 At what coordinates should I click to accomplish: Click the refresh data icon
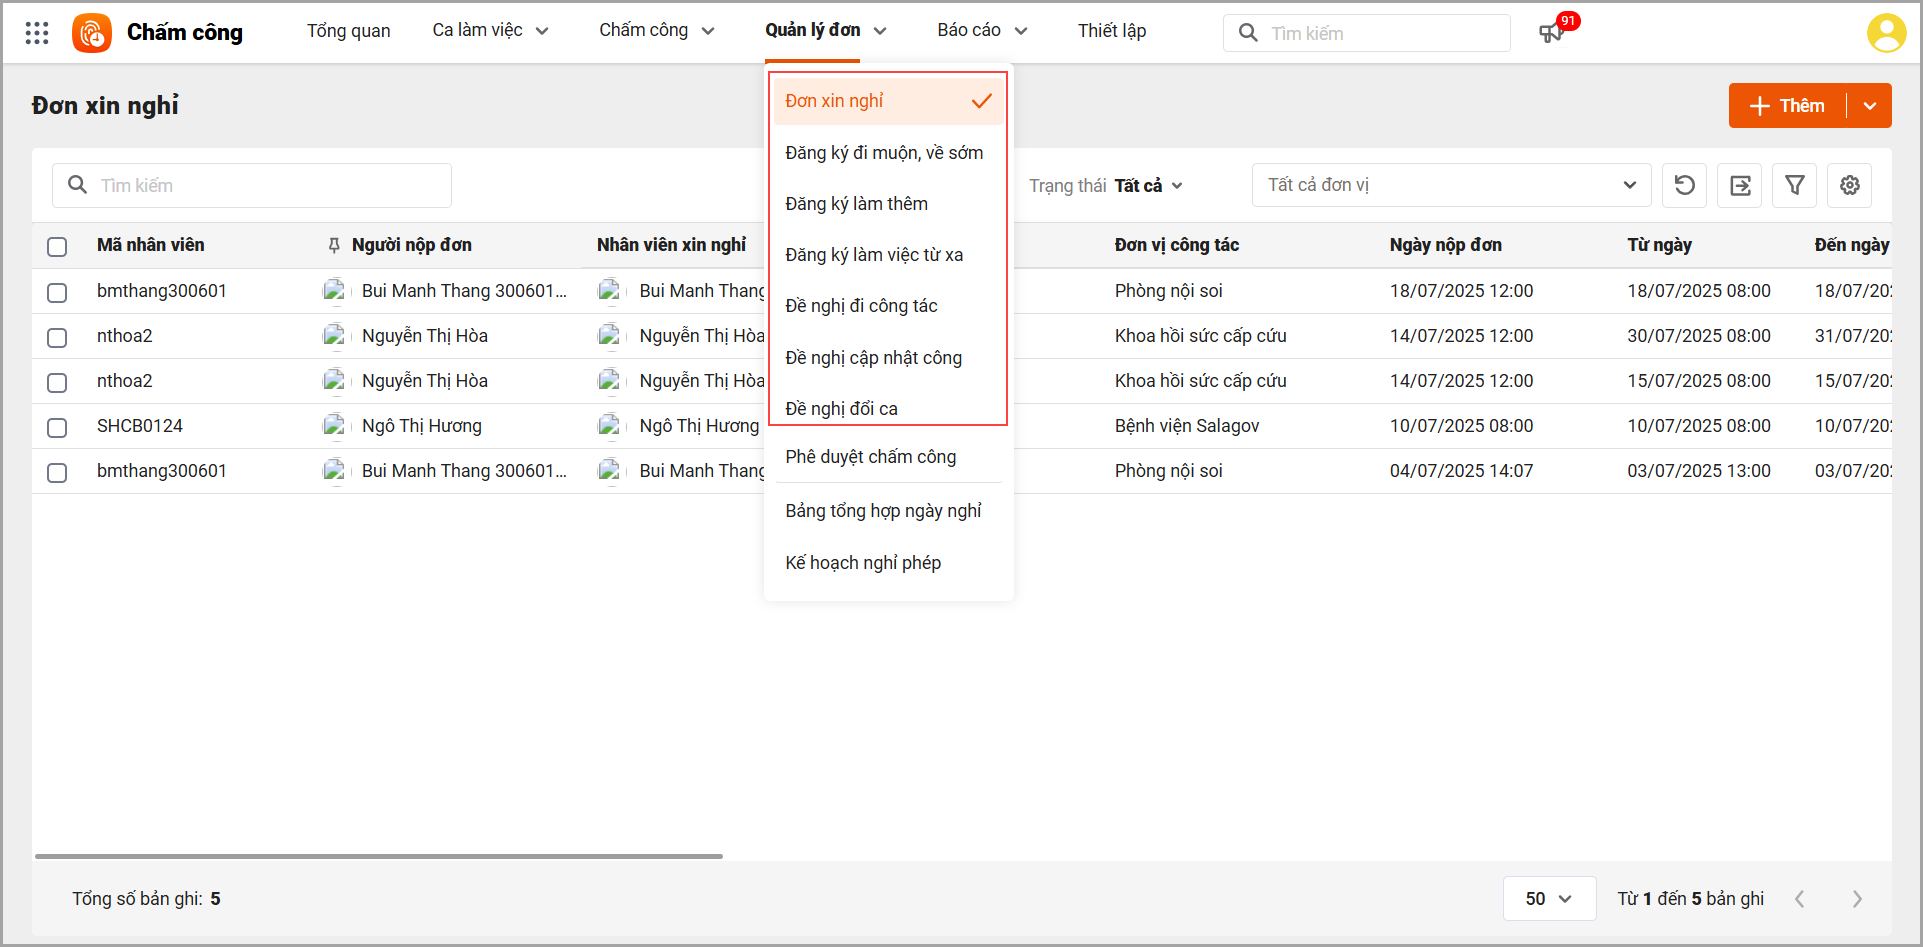click(x=1684, y=185)
